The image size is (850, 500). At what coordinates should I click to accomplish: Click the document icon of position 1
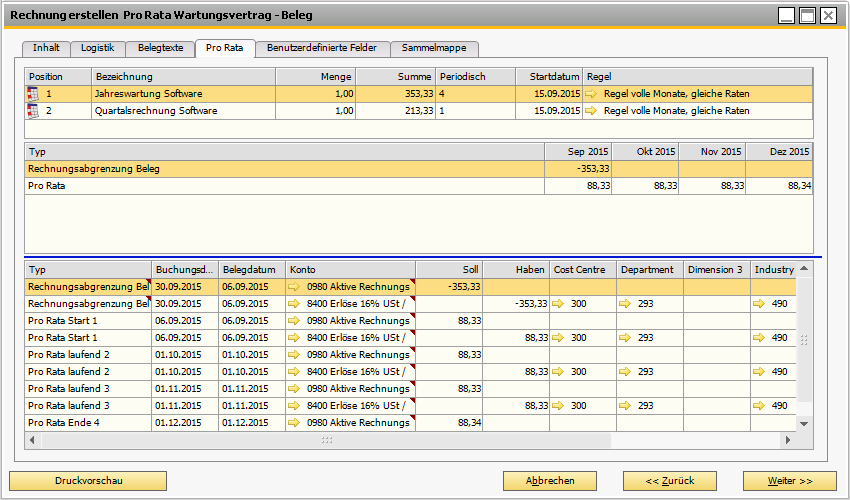pos(33,94)
